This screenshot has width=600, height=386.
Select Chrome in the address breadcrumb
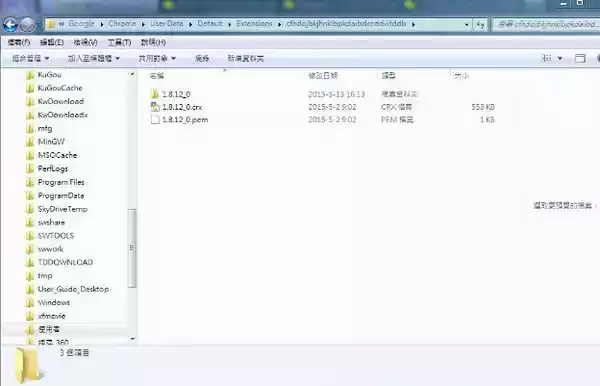pyautogui.click(x=122, y=24)
